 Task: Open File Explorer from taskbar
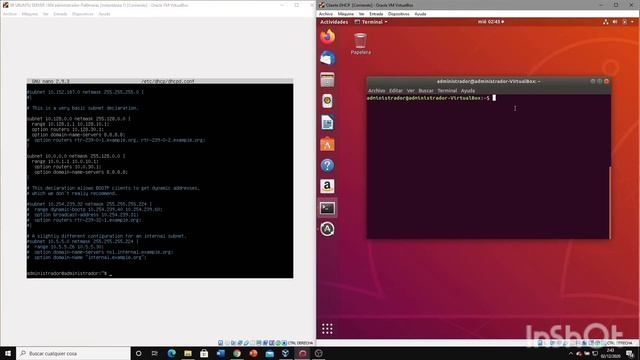pyautogui.click(x=188, y=353)
